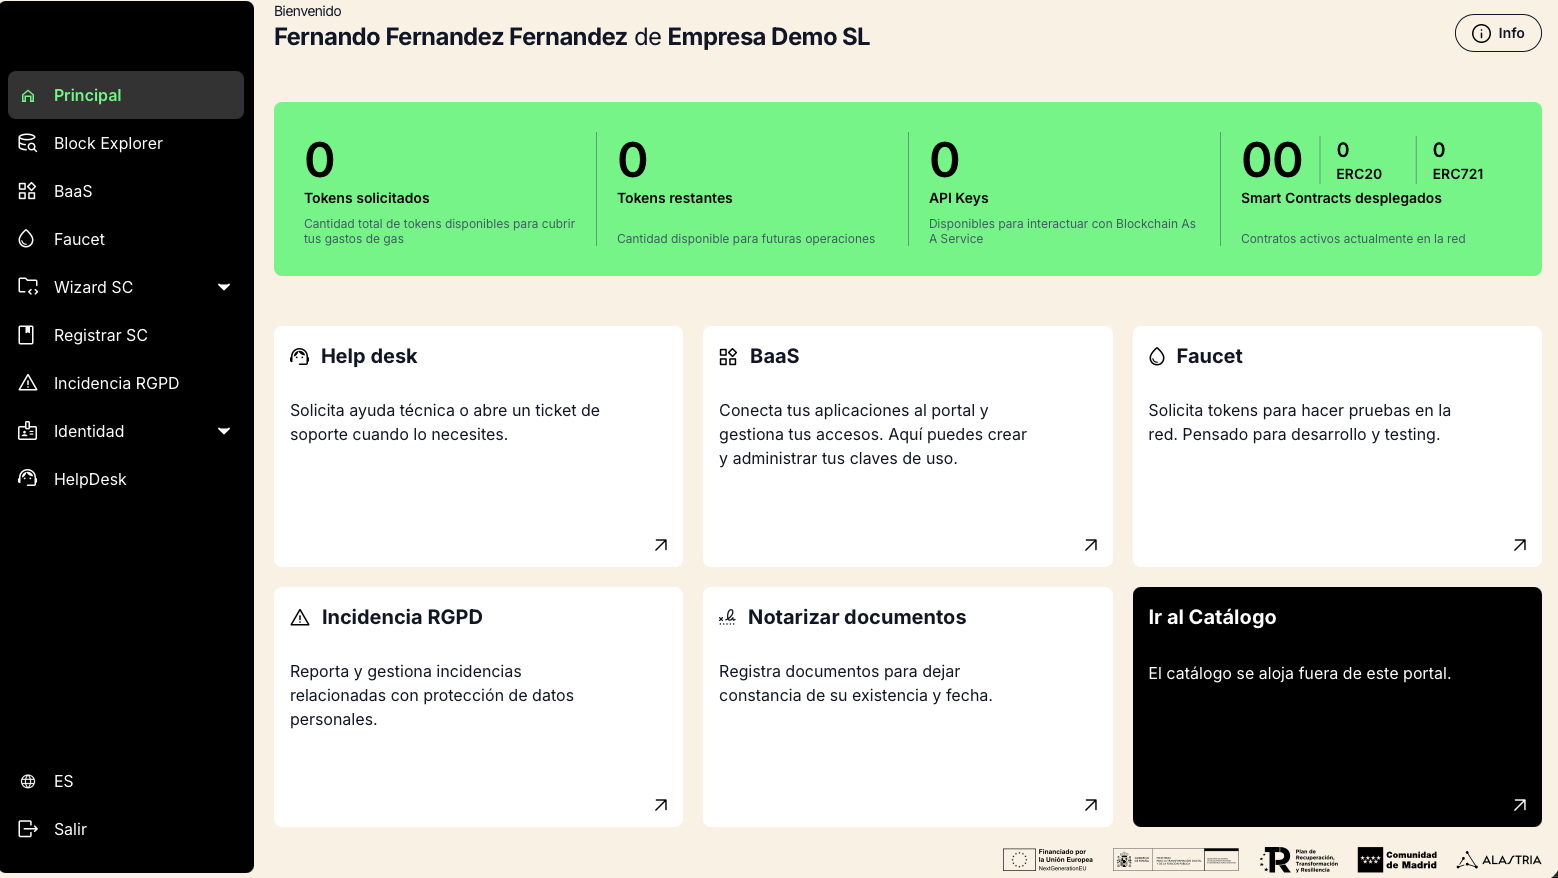Screen dimensions: 1558x878
Task: Select the BaaS sidebar menu label
Action: pos(73,191)
